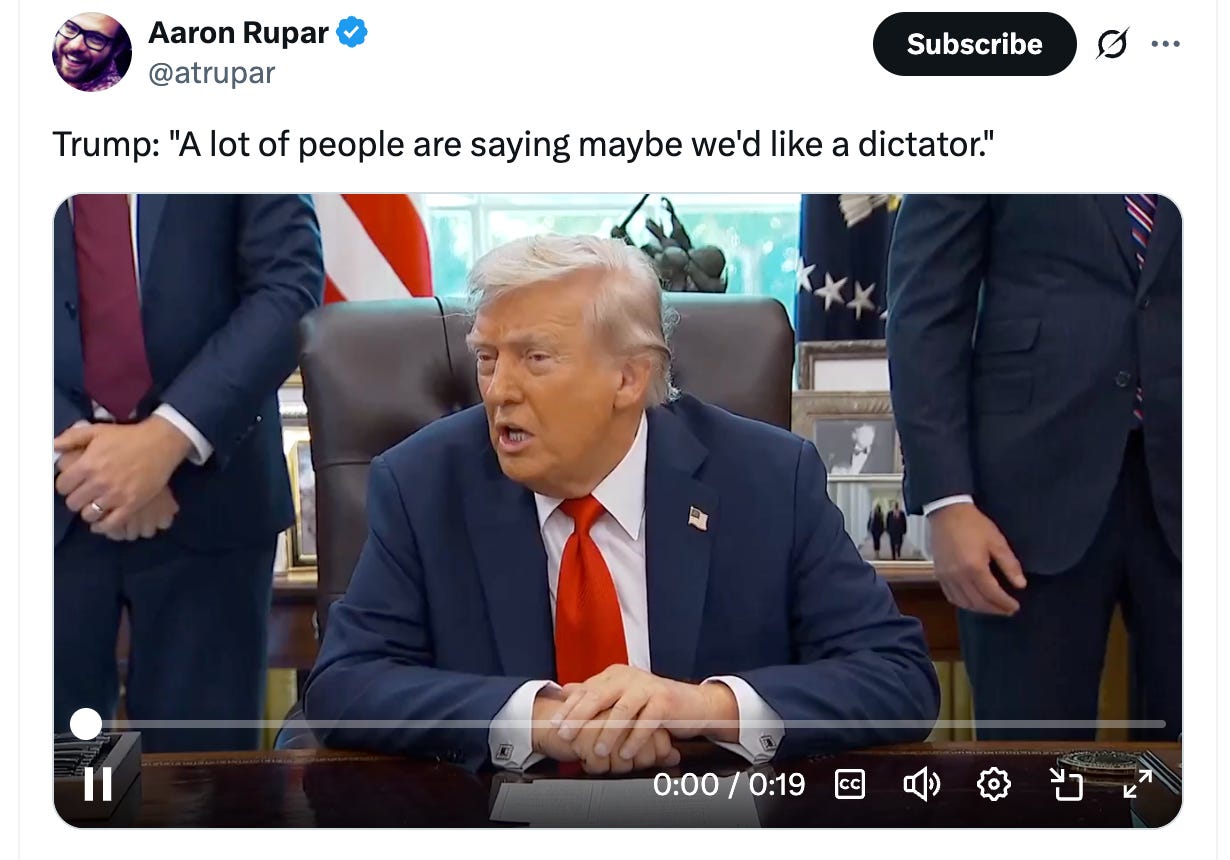The width and height of the screenshot is (1230, 860).
Task: Open the @atrupar handle link
Action: click(211, 73)
